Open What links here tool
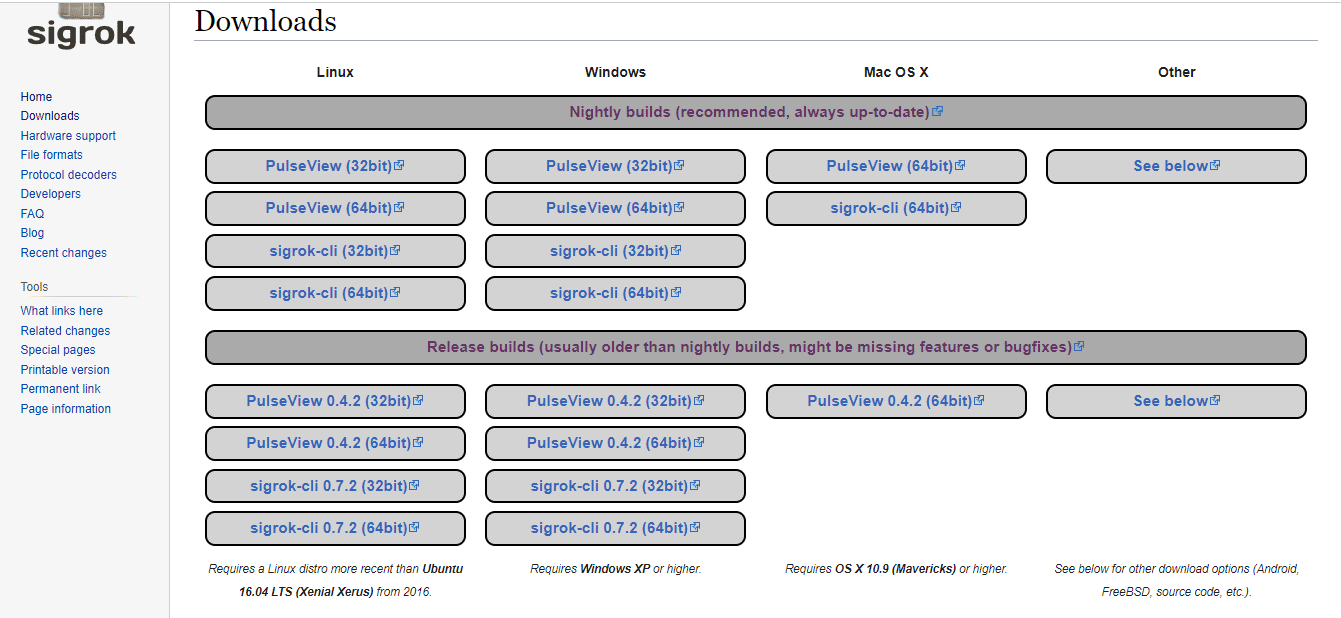The width and height of the screenshot is (1341, 618). tap(61, 311)
